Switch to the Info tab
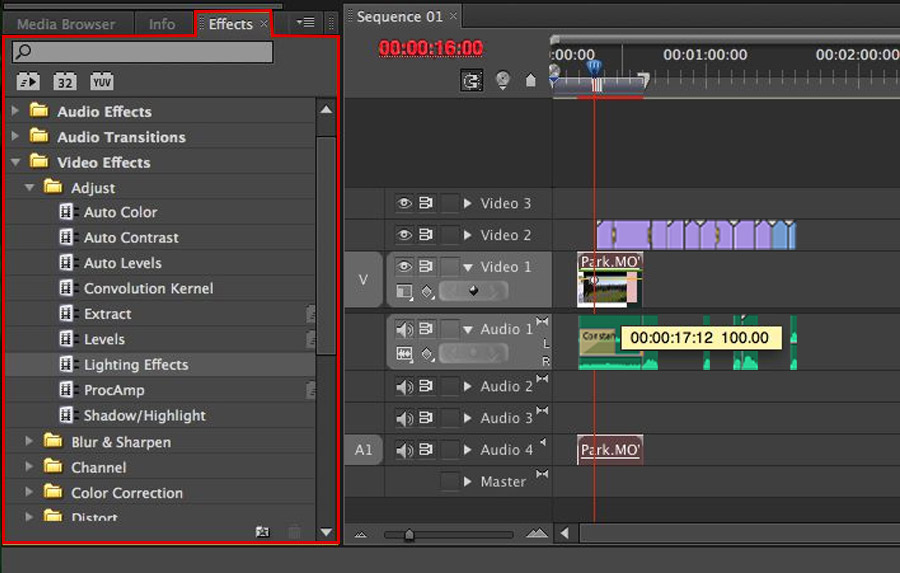The image size is (900, 573). click(x=162, y=24)
